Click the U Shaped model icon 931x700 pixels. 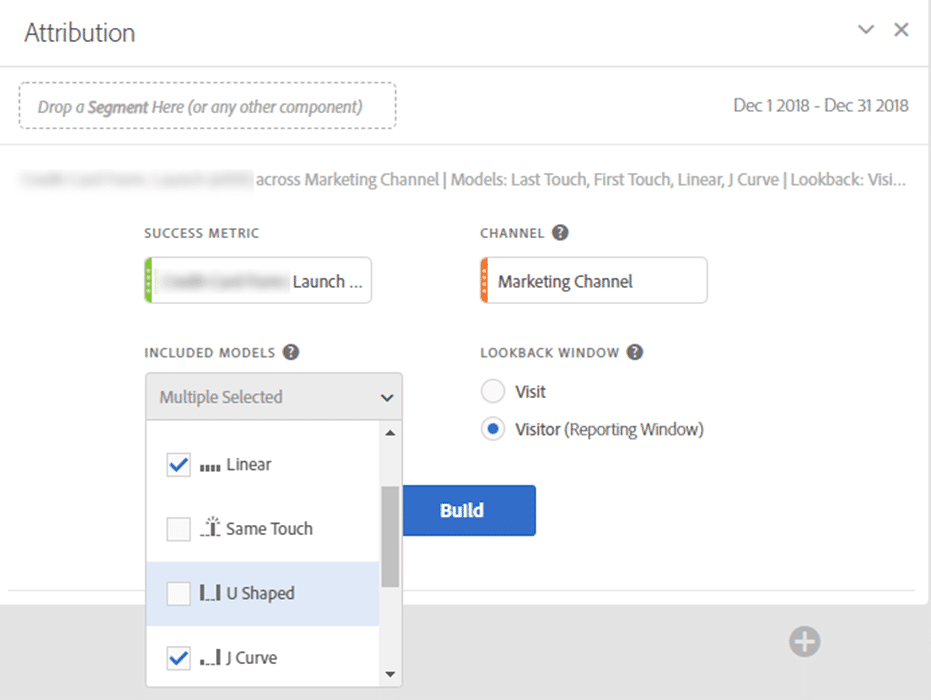click(209, 593)
